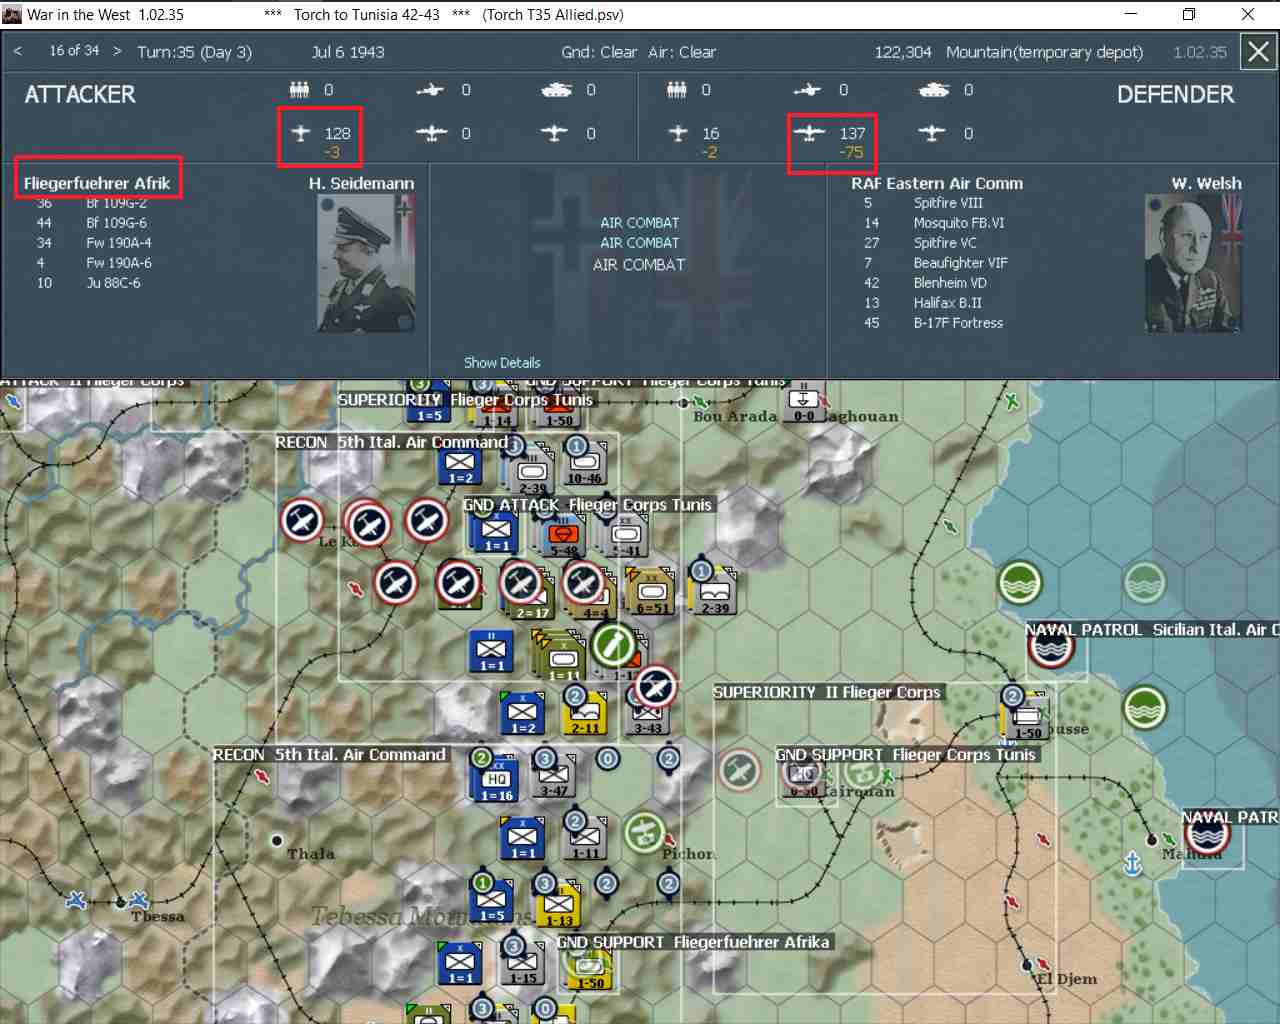The image size is (1280, 1024).
Task: Select Fw 190A-4 row
Action: point(93,243)
